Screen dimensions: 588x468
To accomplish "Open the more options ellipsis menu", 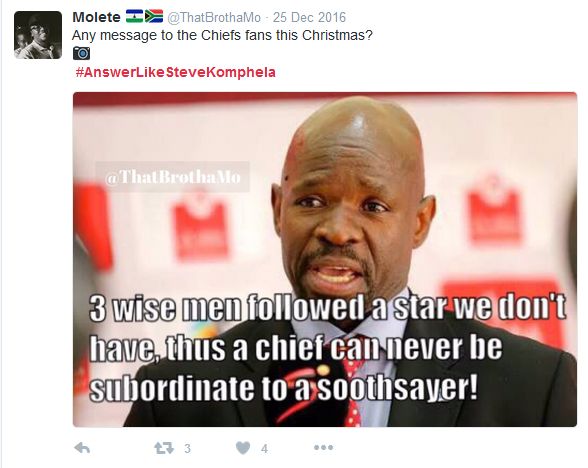I will point(323,447).
